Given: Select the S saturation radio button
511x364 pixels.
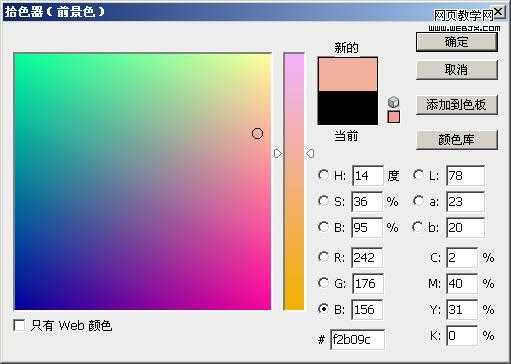Looking at the screenshot, I should point(323,201).
